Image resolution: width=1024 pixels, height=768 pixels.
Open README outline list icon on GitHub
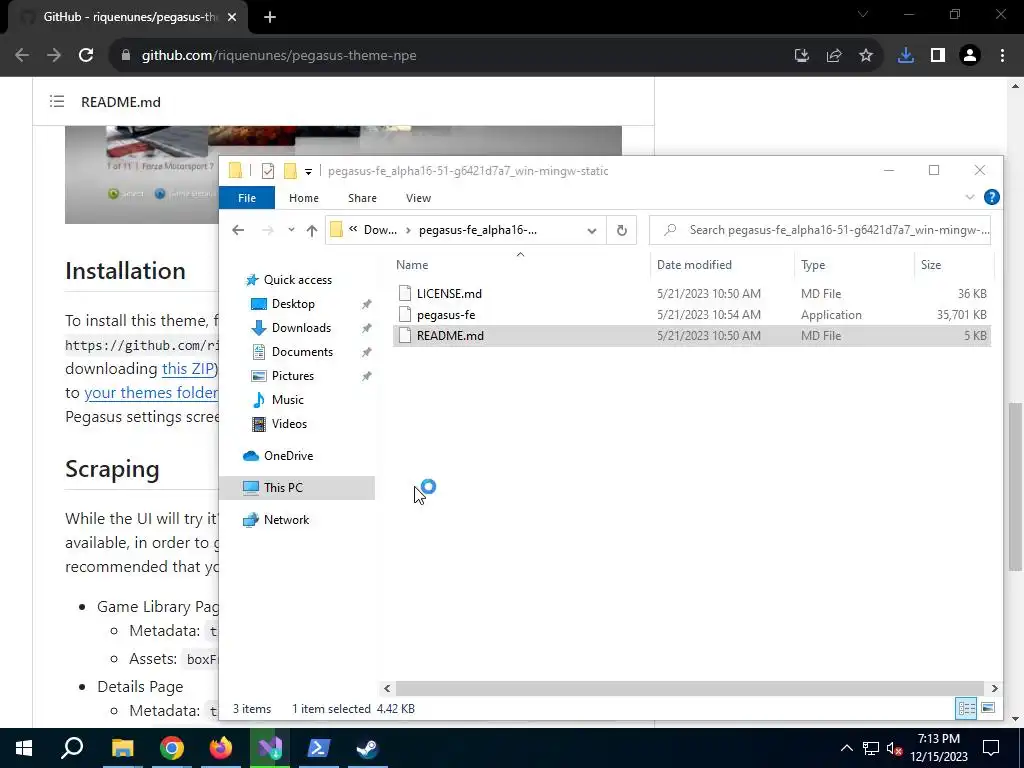pos(57,102)
